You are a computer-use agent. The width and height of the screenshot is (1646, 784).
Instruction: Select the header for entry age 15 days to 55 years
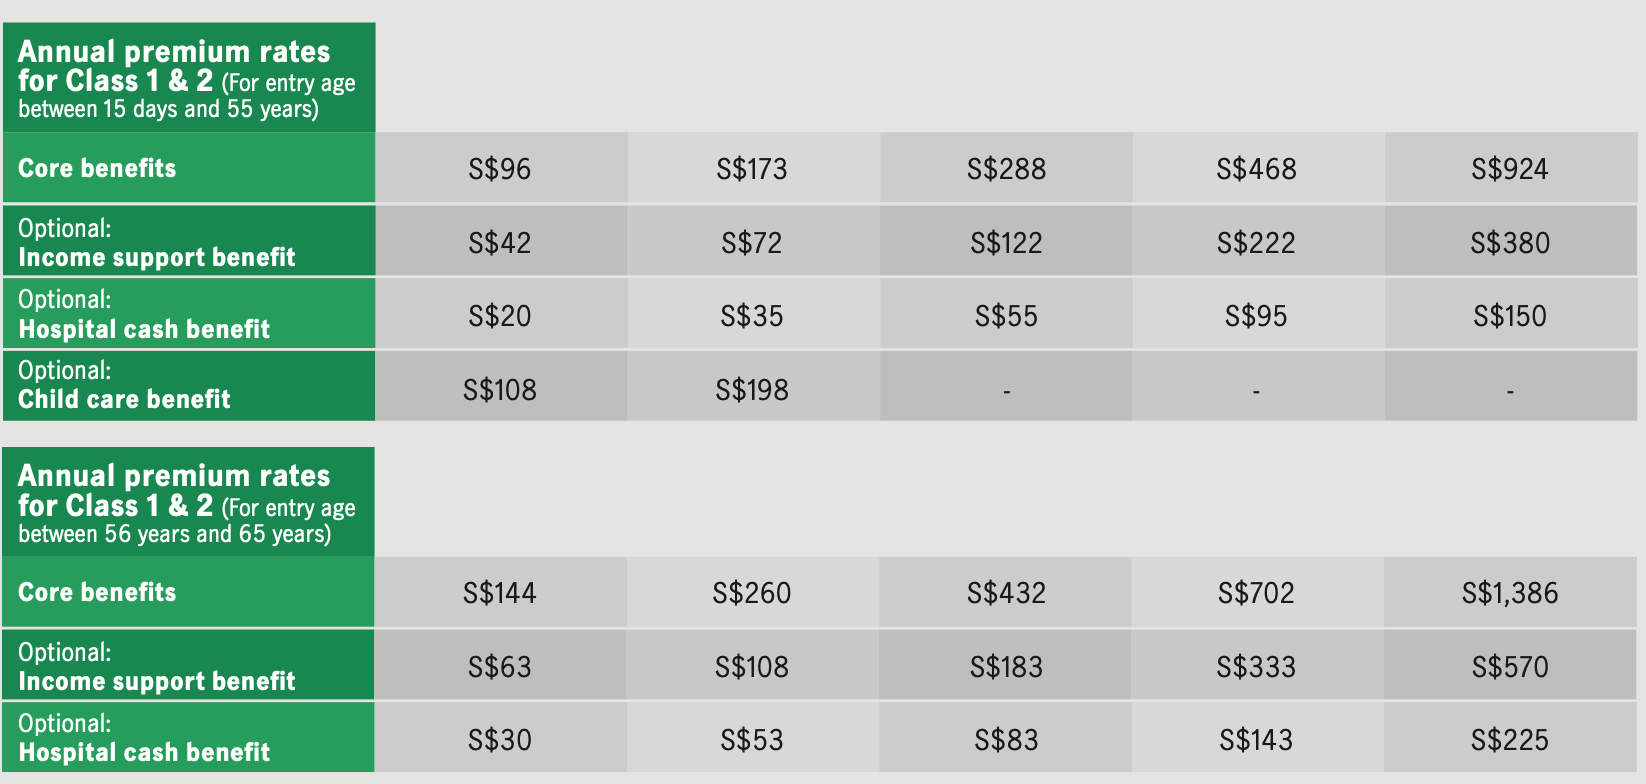point(188,79)
